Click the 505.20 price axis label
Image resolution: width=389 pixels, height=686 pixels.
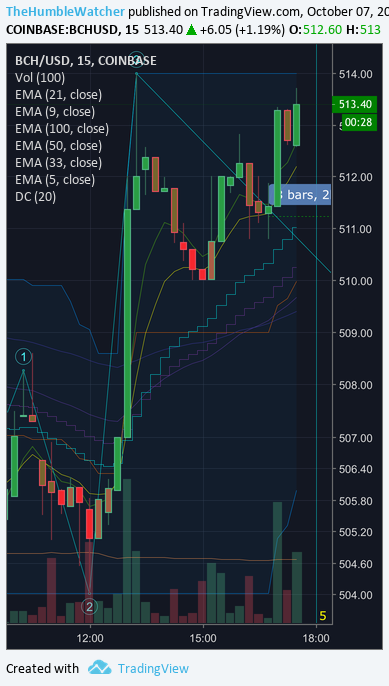(x=356, y=532)
